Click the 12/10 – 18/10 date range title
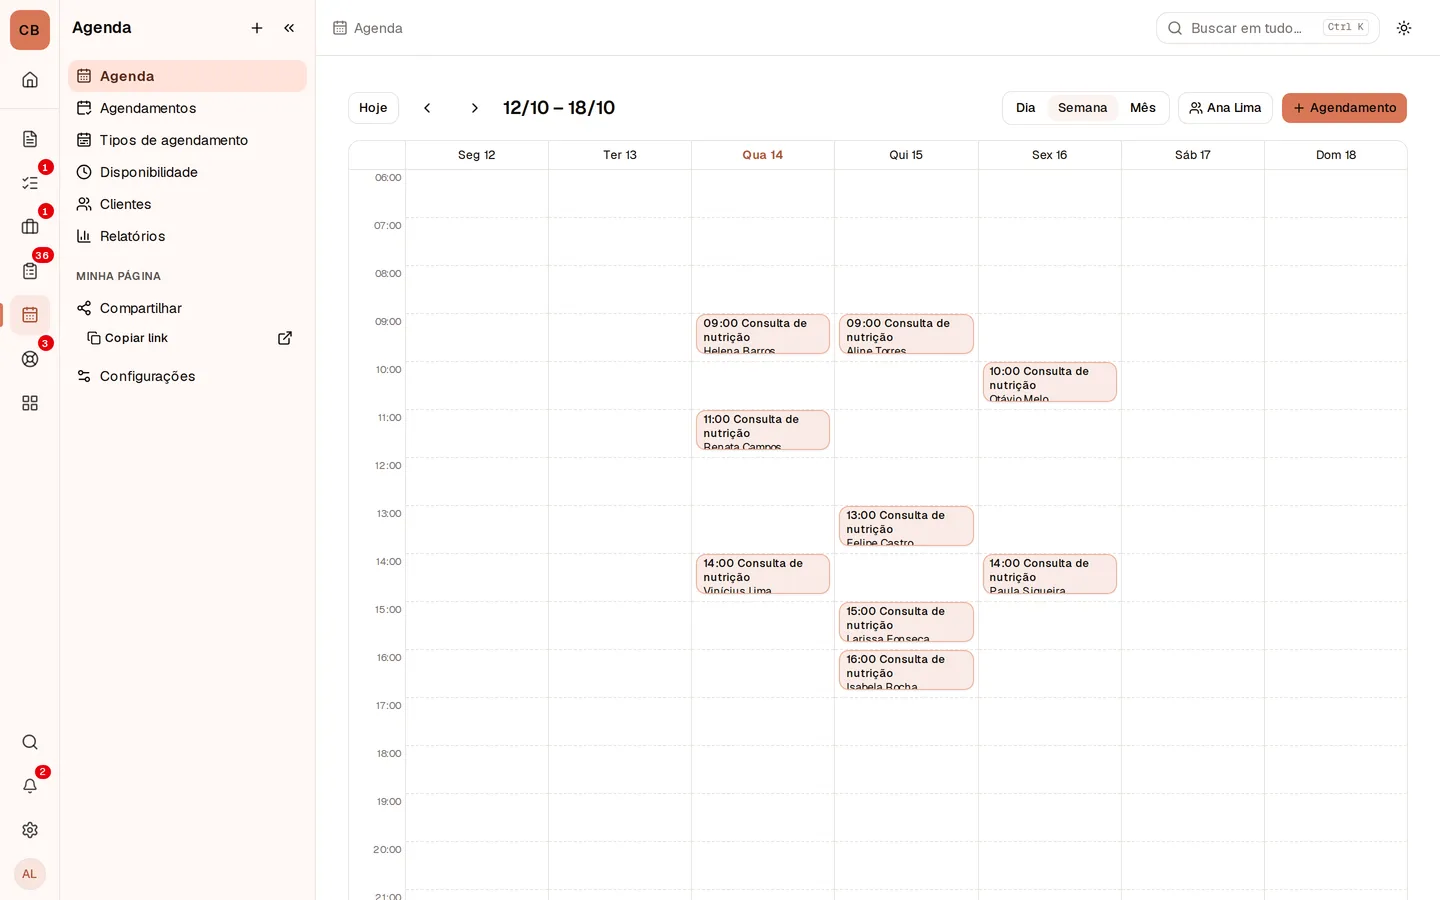 point(559,108)
